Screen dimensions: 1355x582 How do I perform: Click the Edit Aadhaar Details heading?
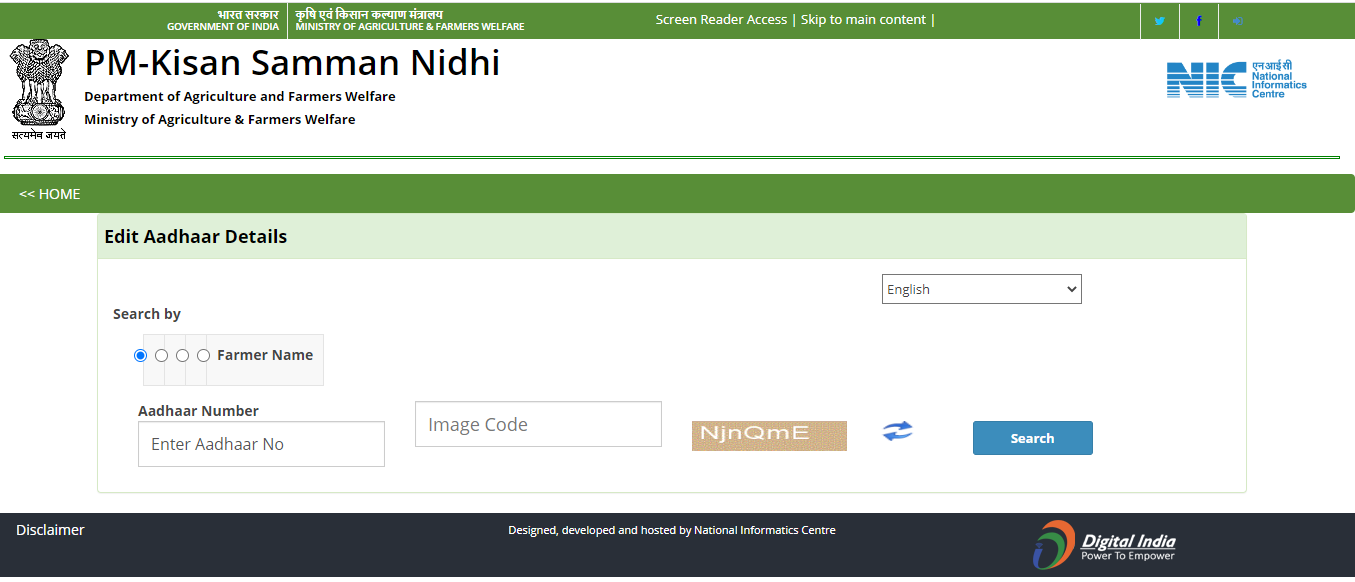click(196, 237)
